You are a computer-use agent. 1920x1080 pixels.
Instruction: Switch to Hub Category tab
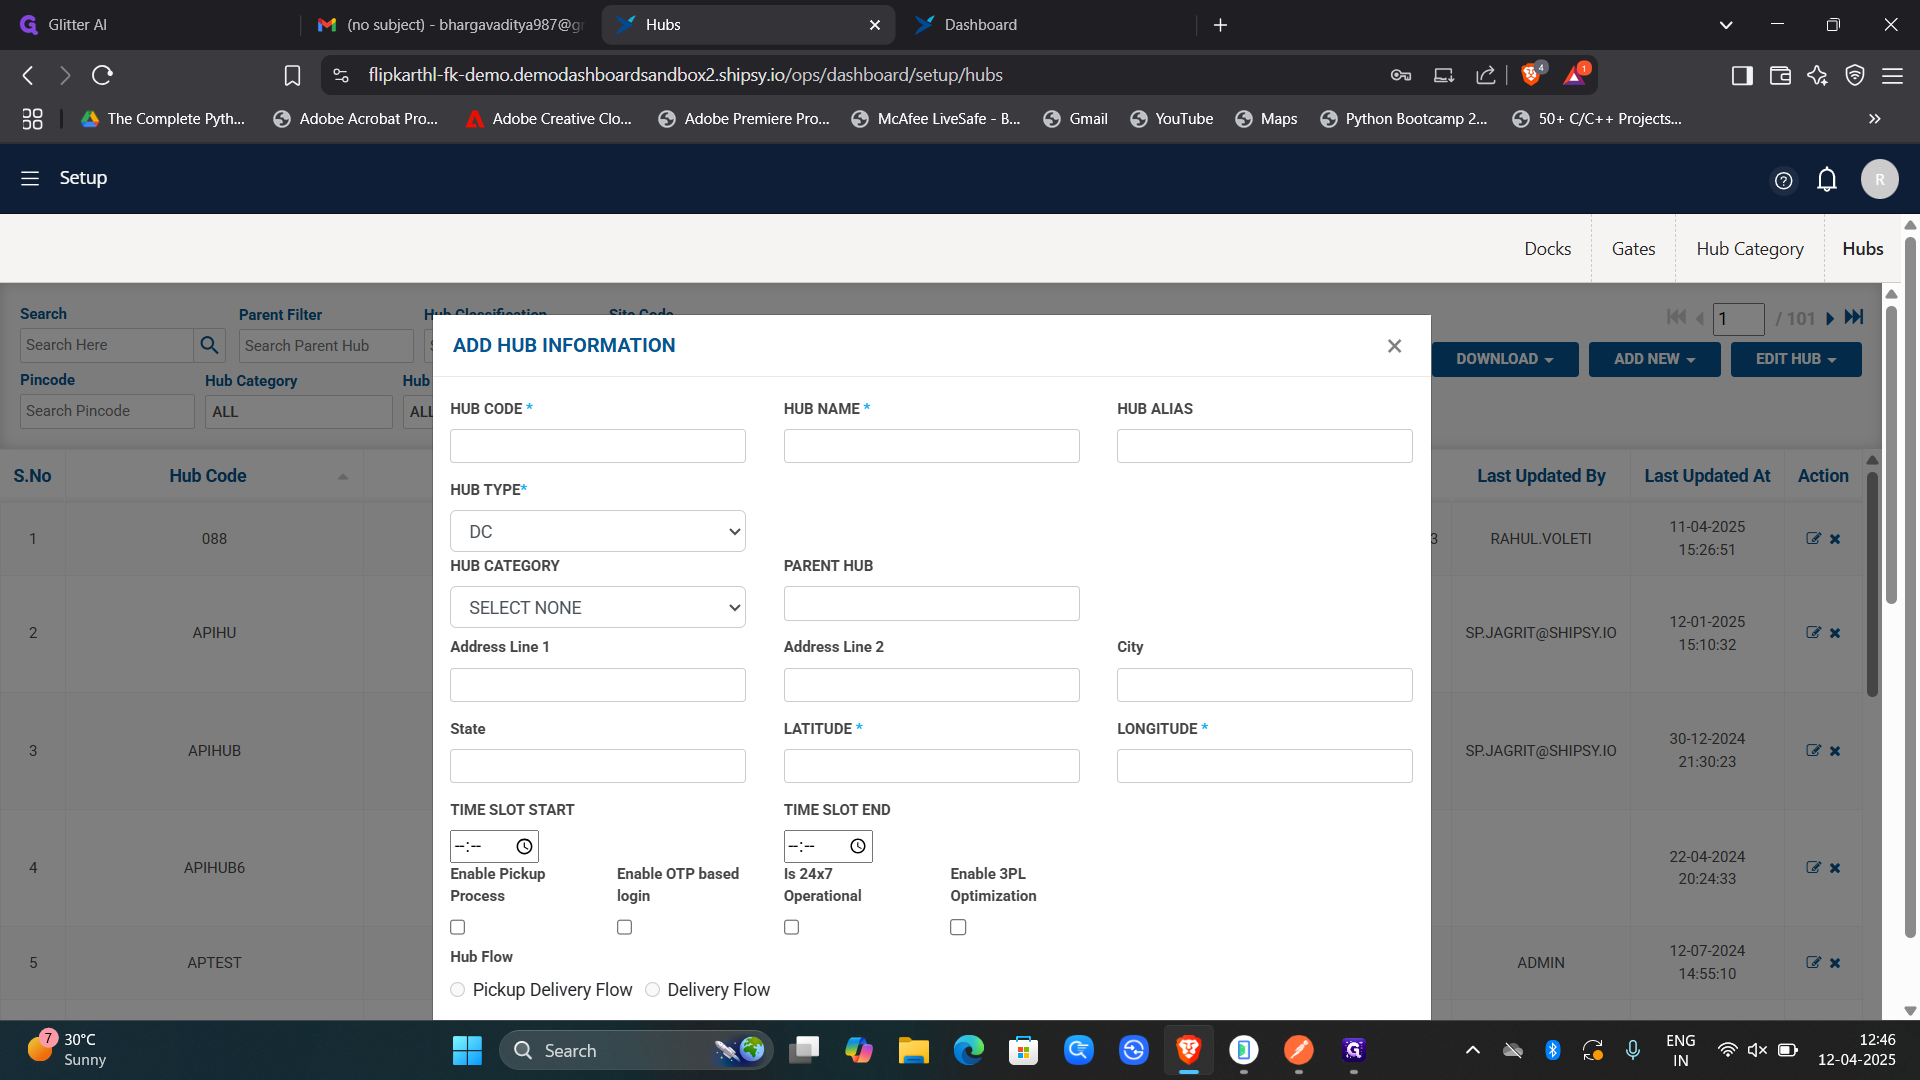(x=1750, y=249)
